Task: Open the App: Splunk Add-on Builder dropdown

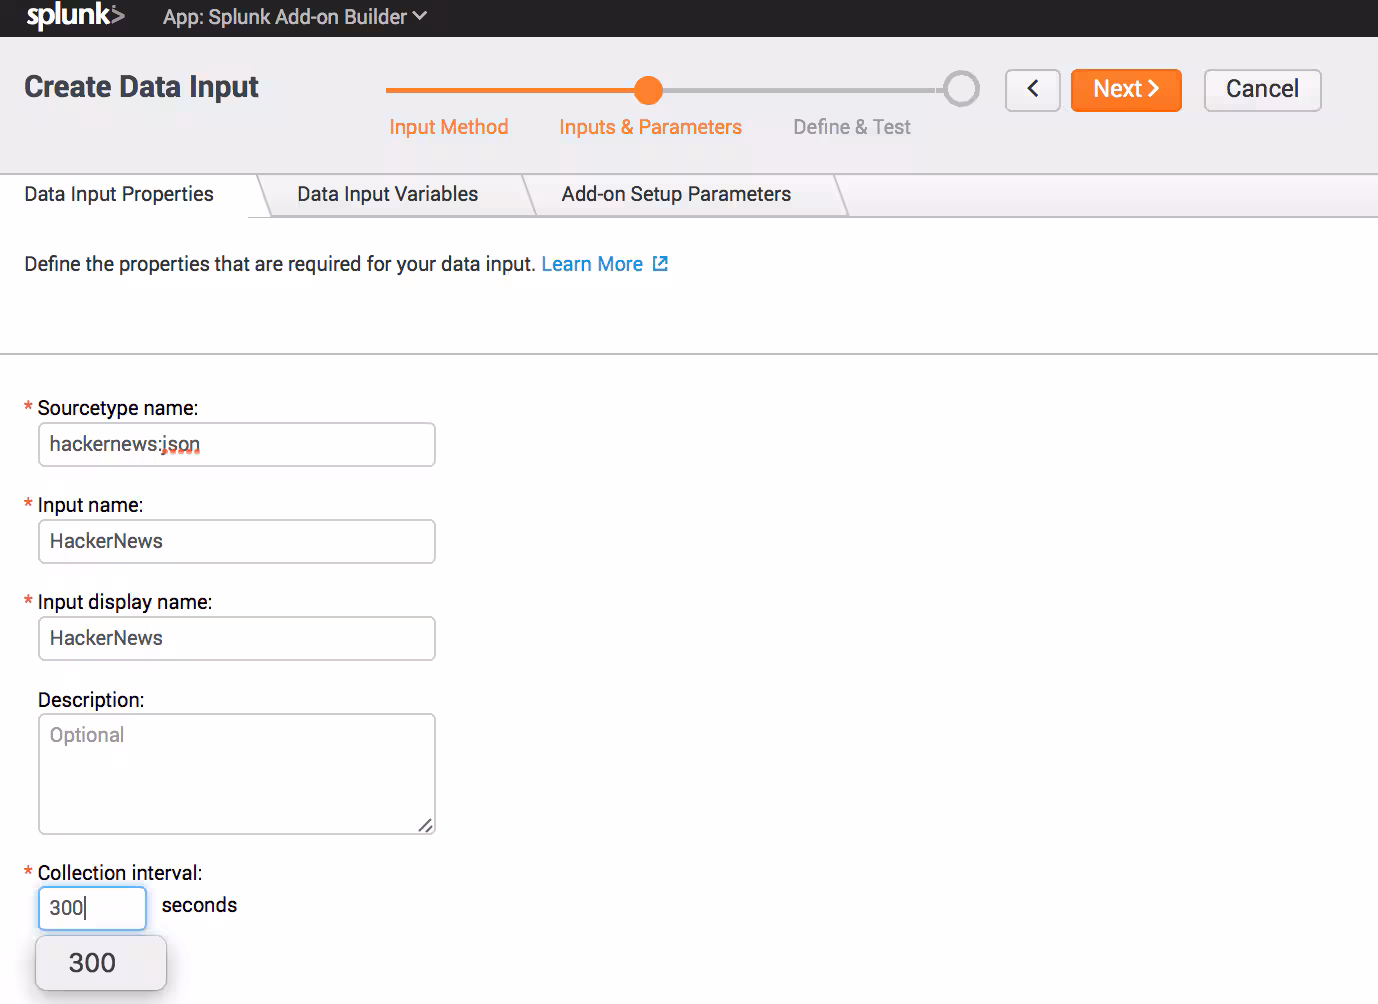Action: 294,16
